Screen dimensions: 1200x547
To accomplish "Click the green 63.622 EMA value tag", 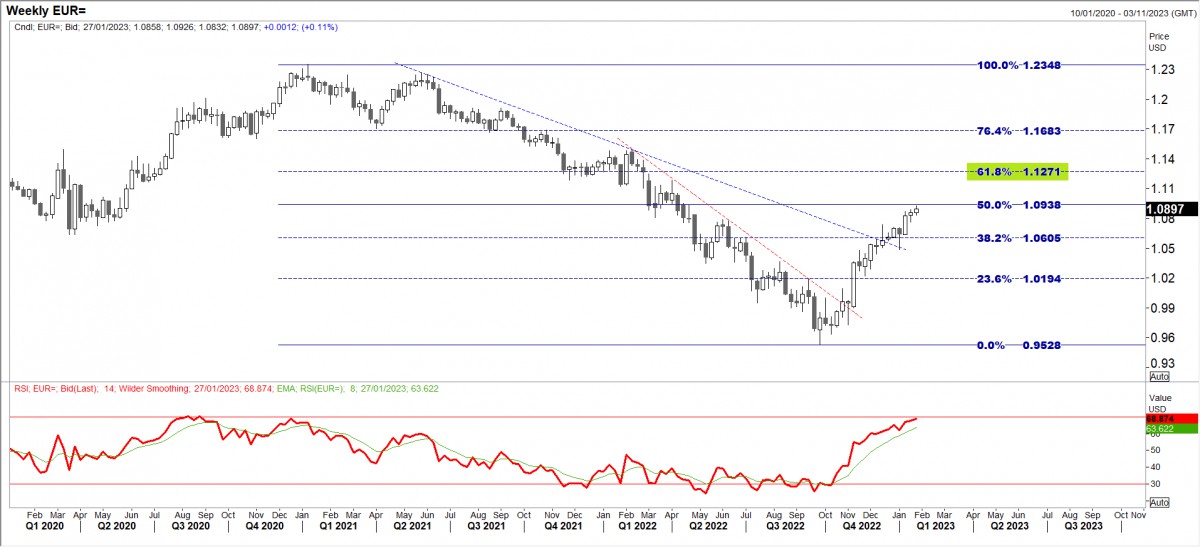I will click(x=1170, y=429).
